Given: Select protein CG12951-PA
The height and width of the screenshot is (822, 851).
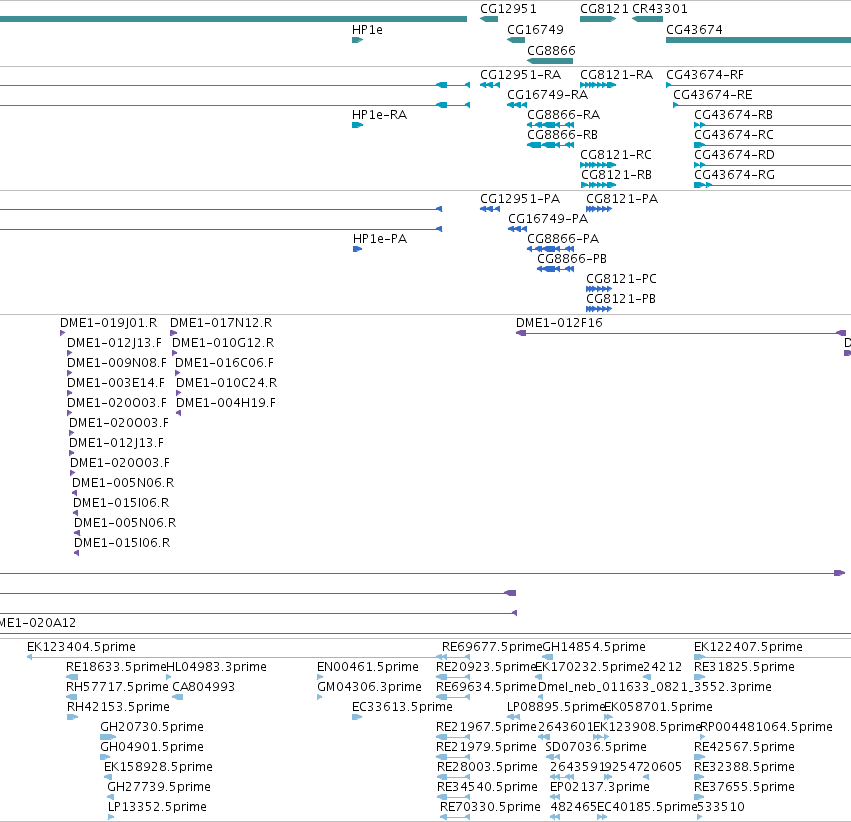Looking at the screenshot, I should [x=520, y=199].
